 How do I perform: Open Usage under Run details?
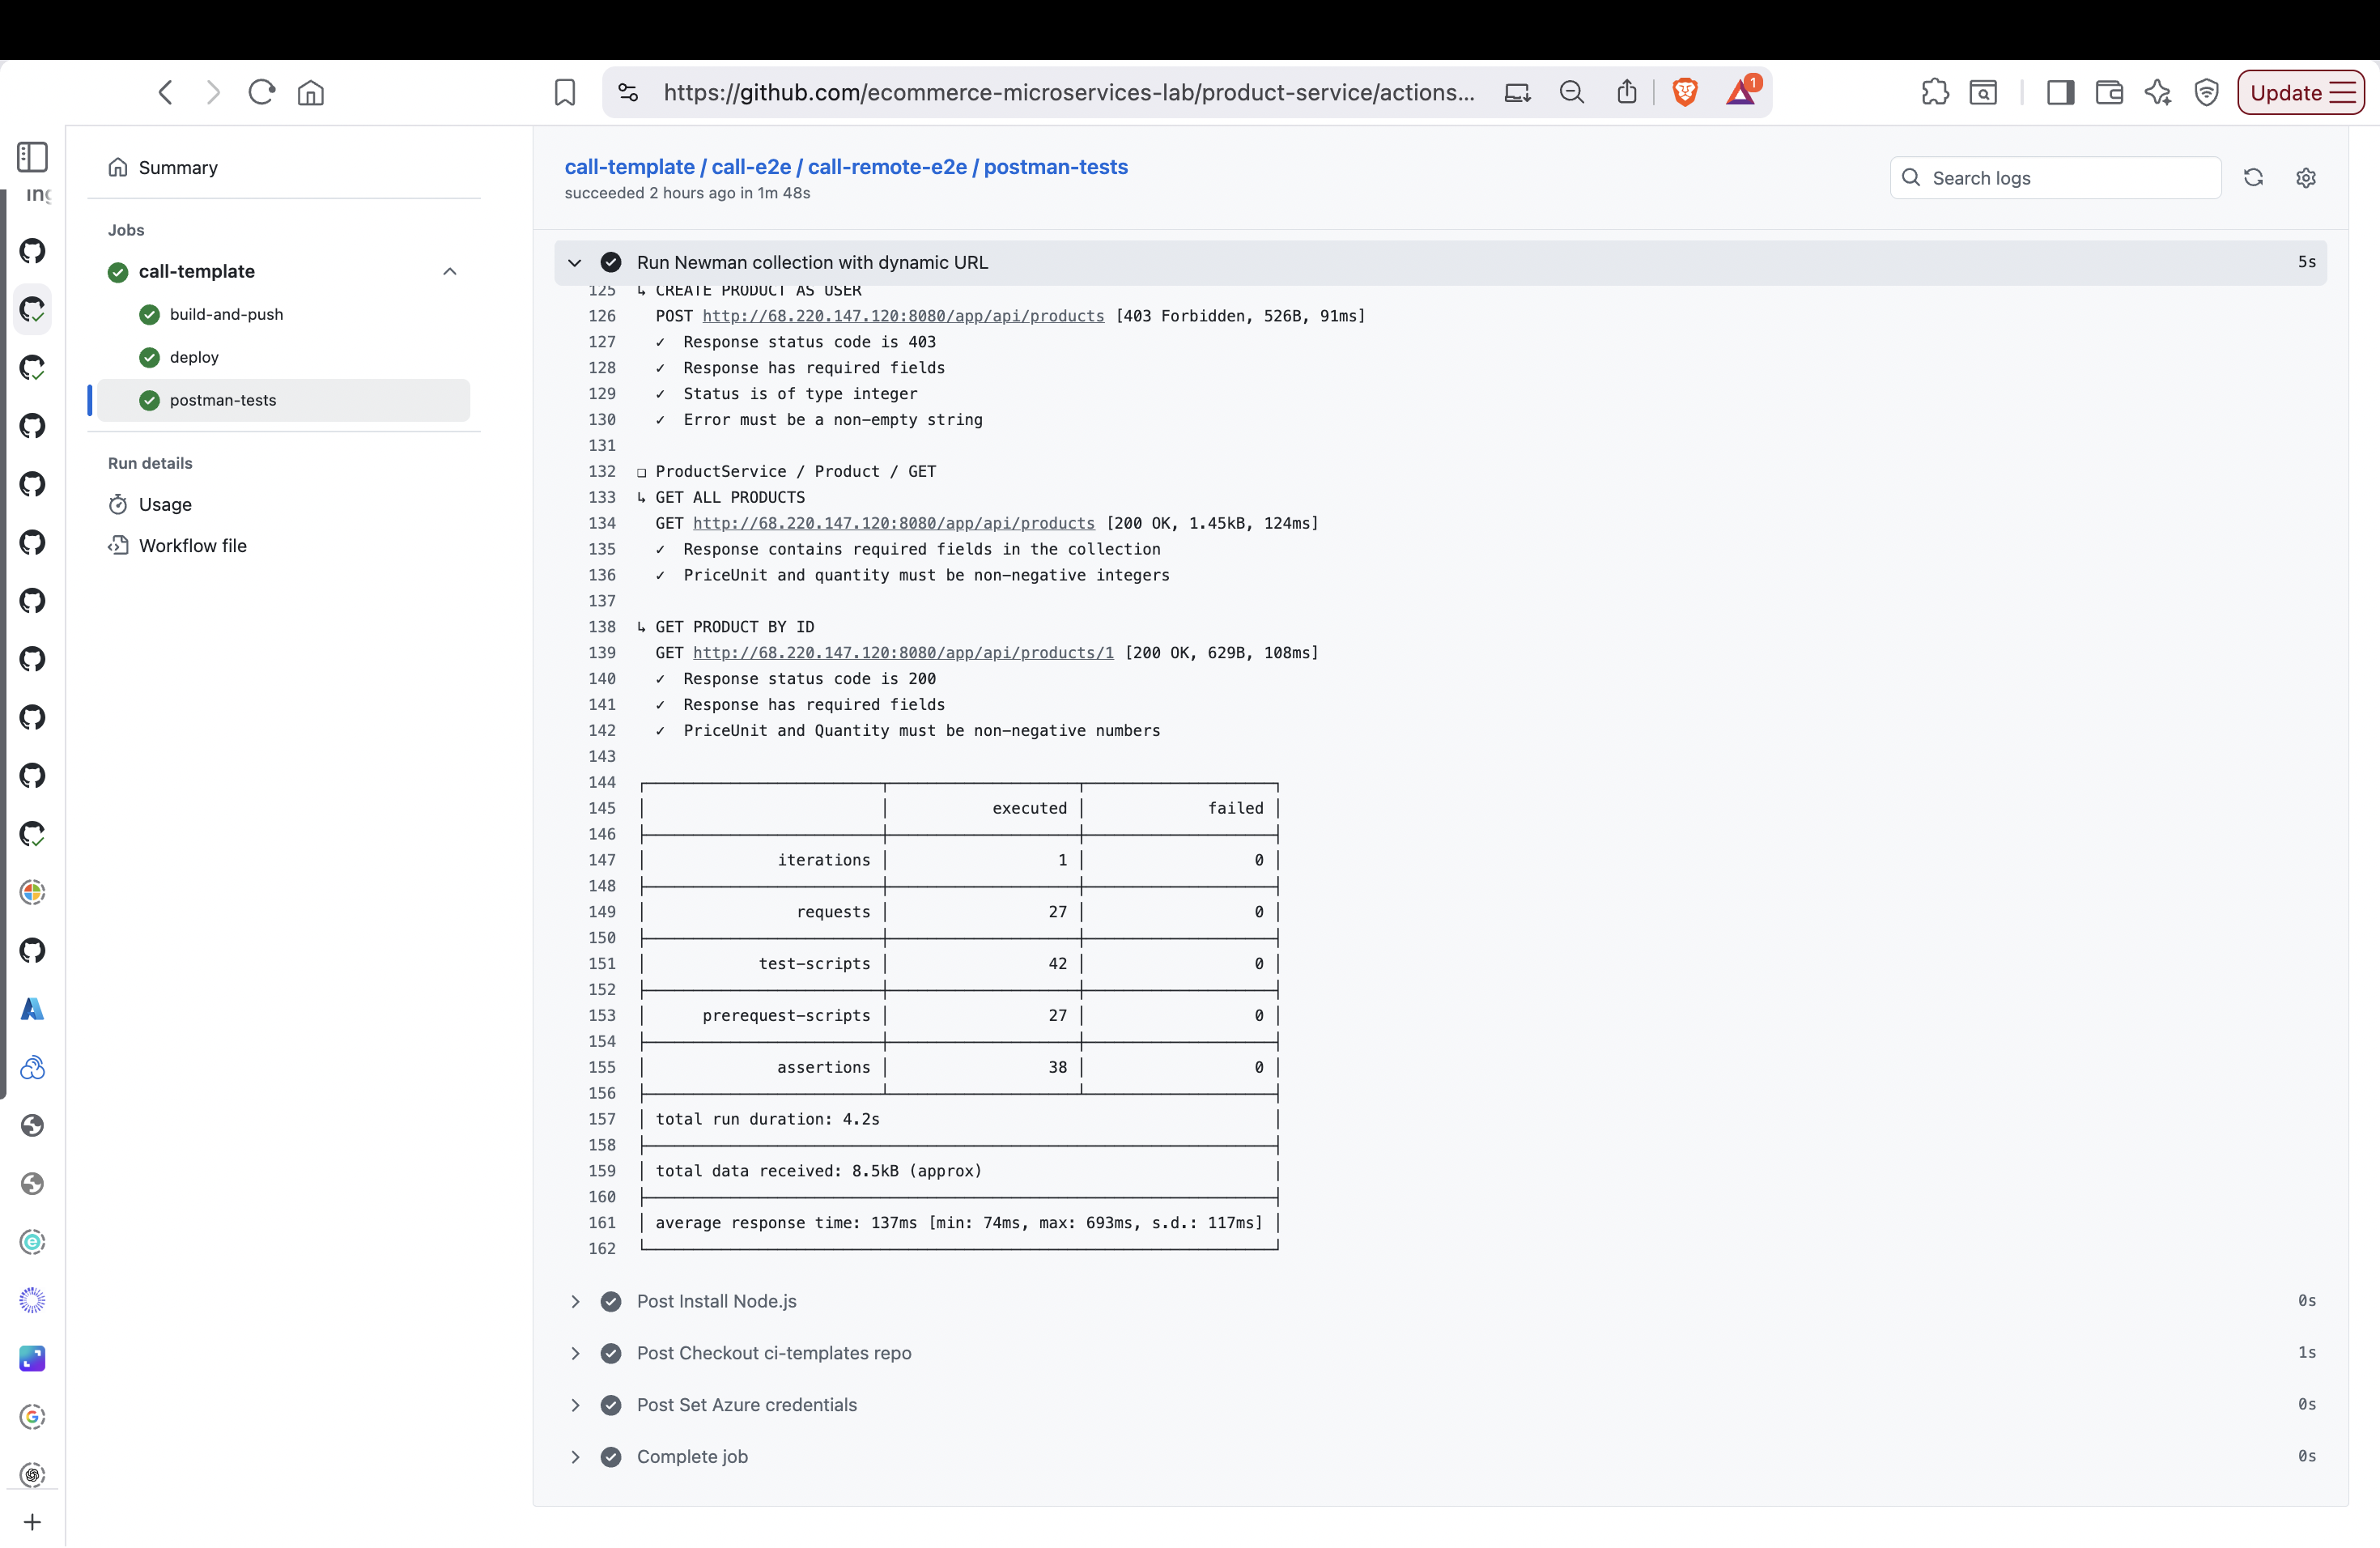tap(165, 505)
